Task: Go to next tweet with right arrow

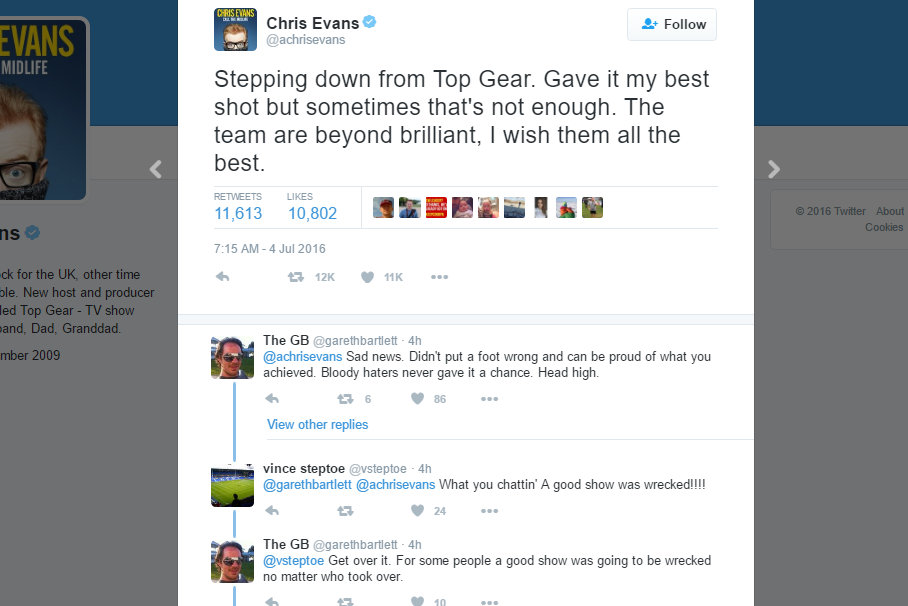Action: (773, 170)
